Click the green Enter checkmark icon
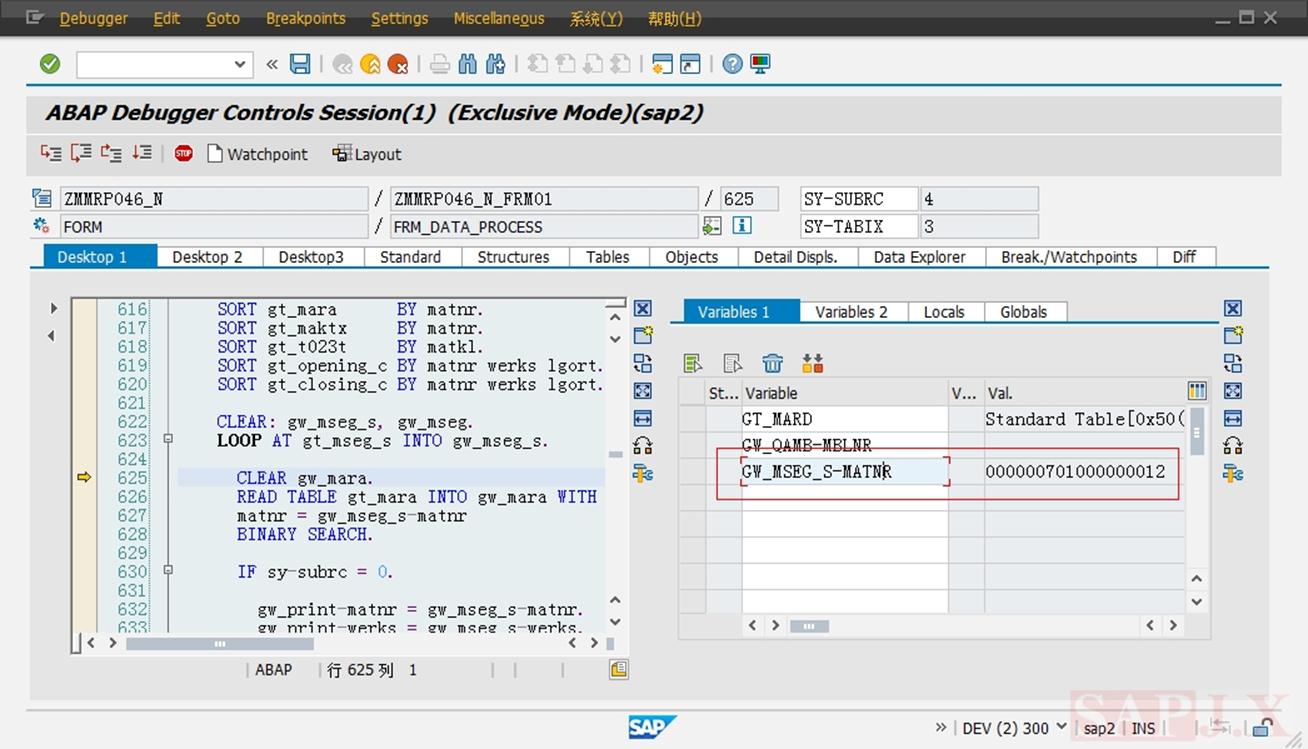Image resolution: width=1308 pixels, height=749 pixels. (x=50, y=64)
